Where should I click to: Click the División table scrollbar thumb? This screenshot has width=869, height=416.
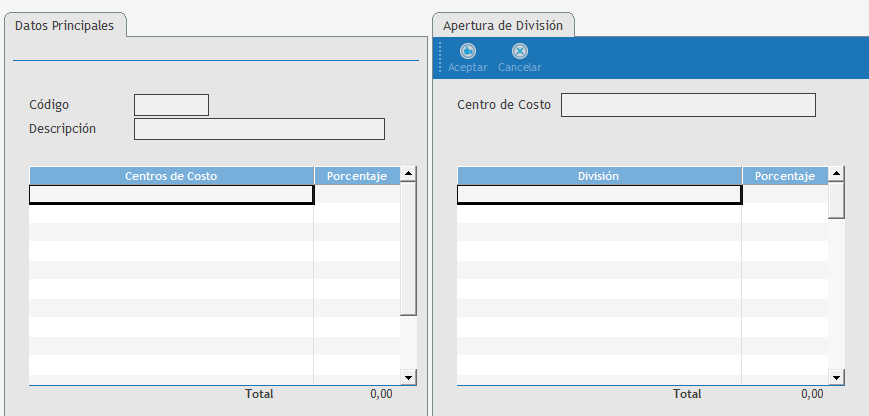coord(836,200)
